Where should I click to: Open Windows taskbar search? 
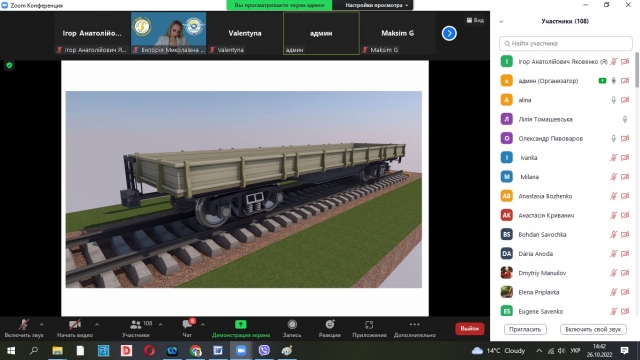click(34, 351)
